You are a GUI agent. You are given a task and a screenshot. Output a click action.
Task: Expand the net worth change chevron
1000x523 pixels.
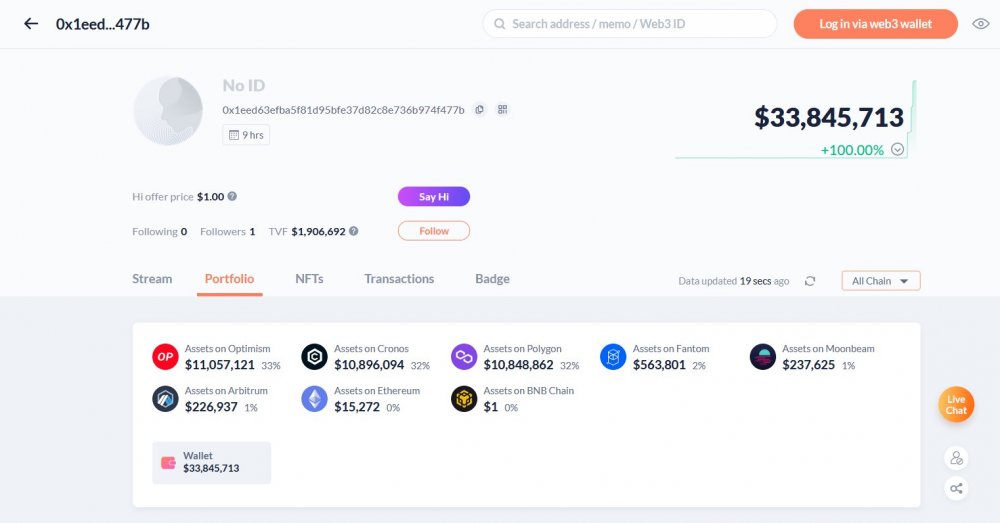coord(897,150)
